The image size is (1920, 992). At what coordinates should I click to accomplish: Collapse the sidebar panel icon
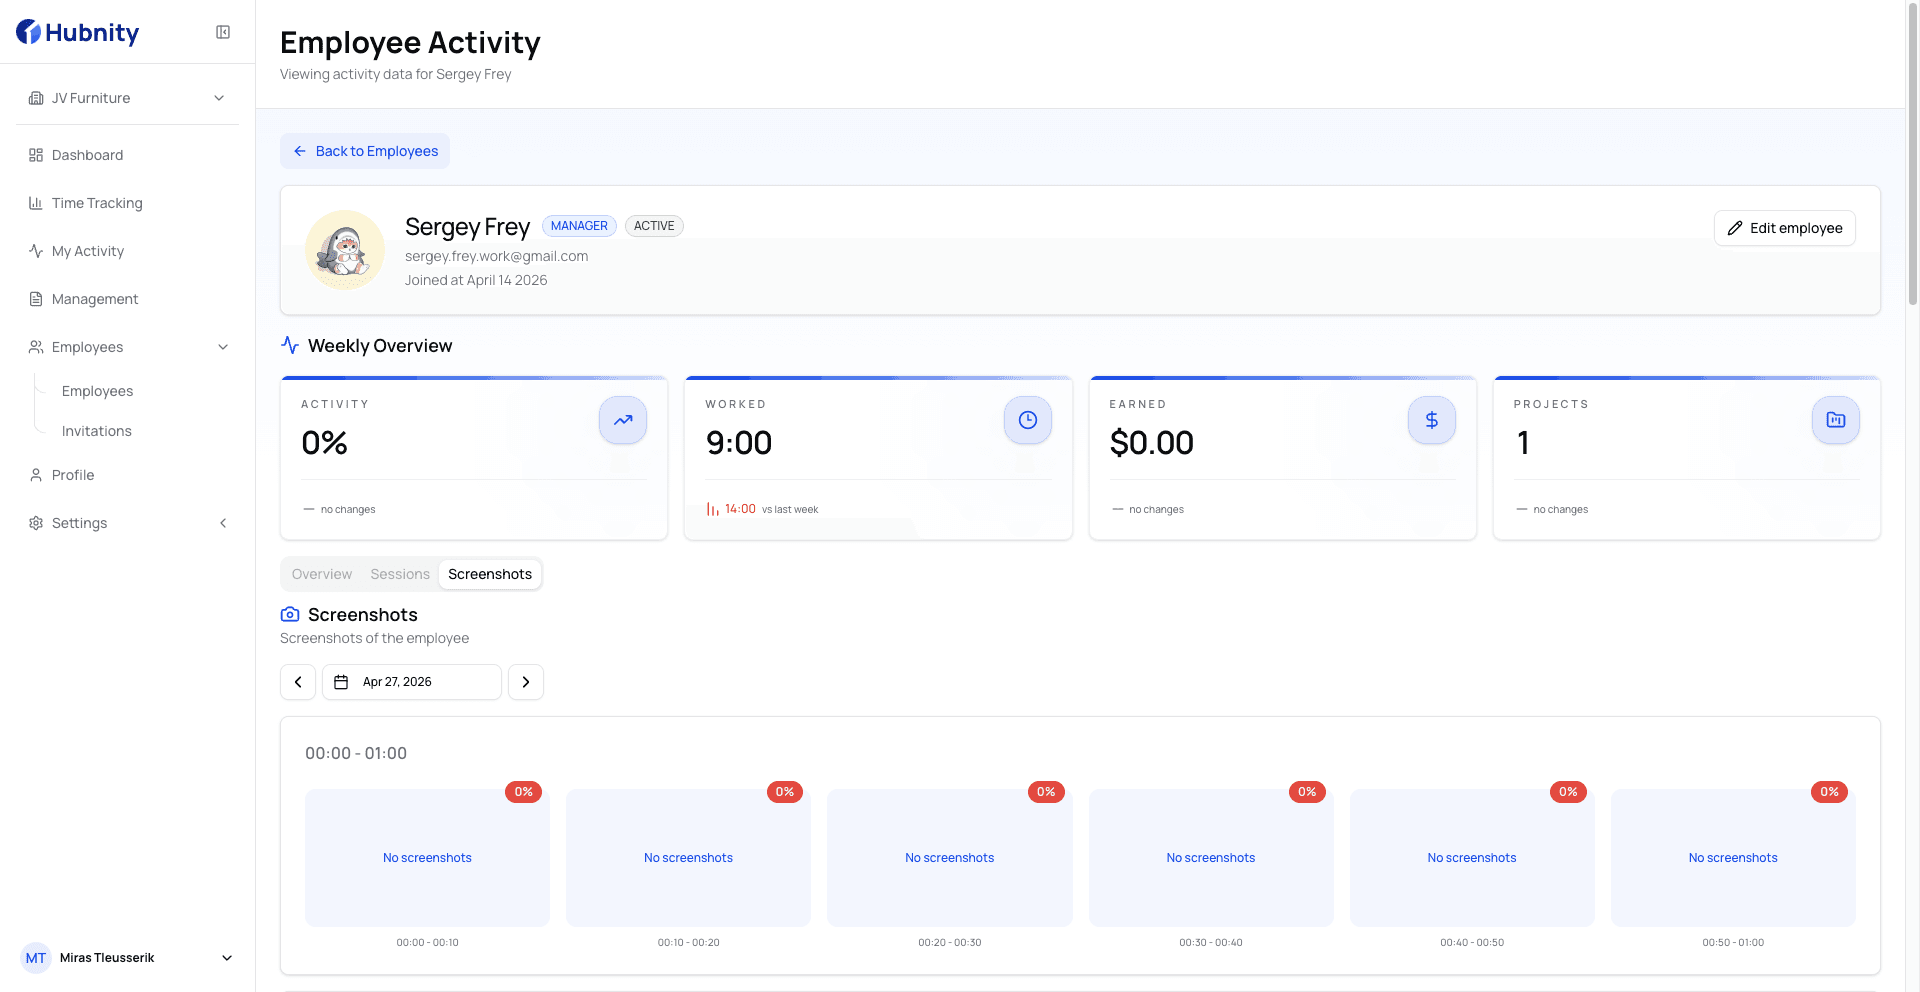[x=223, y=32]
